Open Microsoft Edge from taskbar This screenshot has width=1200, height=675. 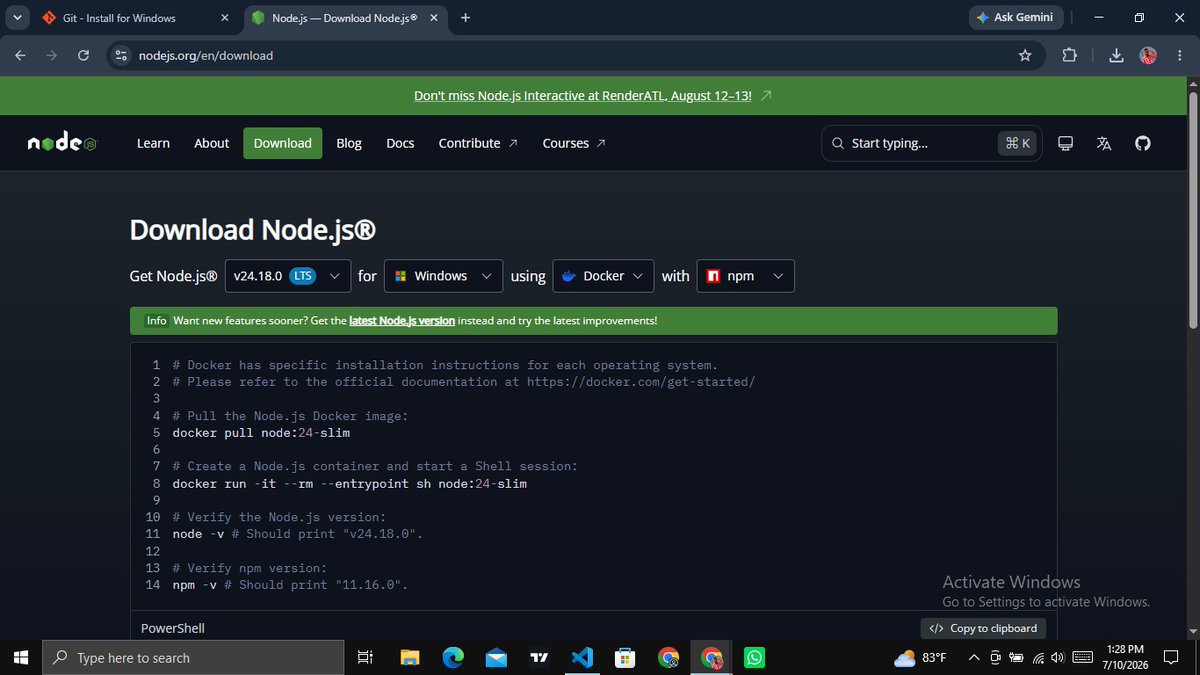click(453, 657)
